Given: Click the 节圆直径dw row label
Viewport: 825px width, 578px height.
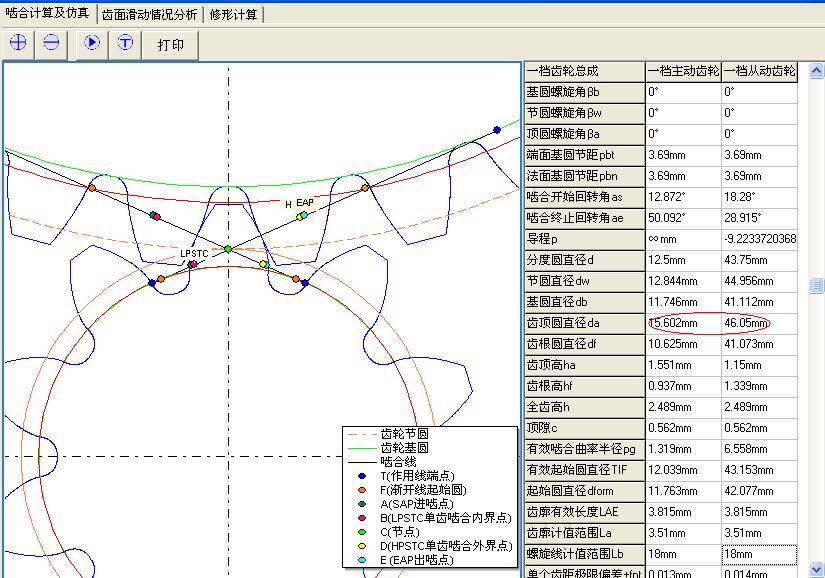Looking at the screenshot, I should tap(585, 281).
